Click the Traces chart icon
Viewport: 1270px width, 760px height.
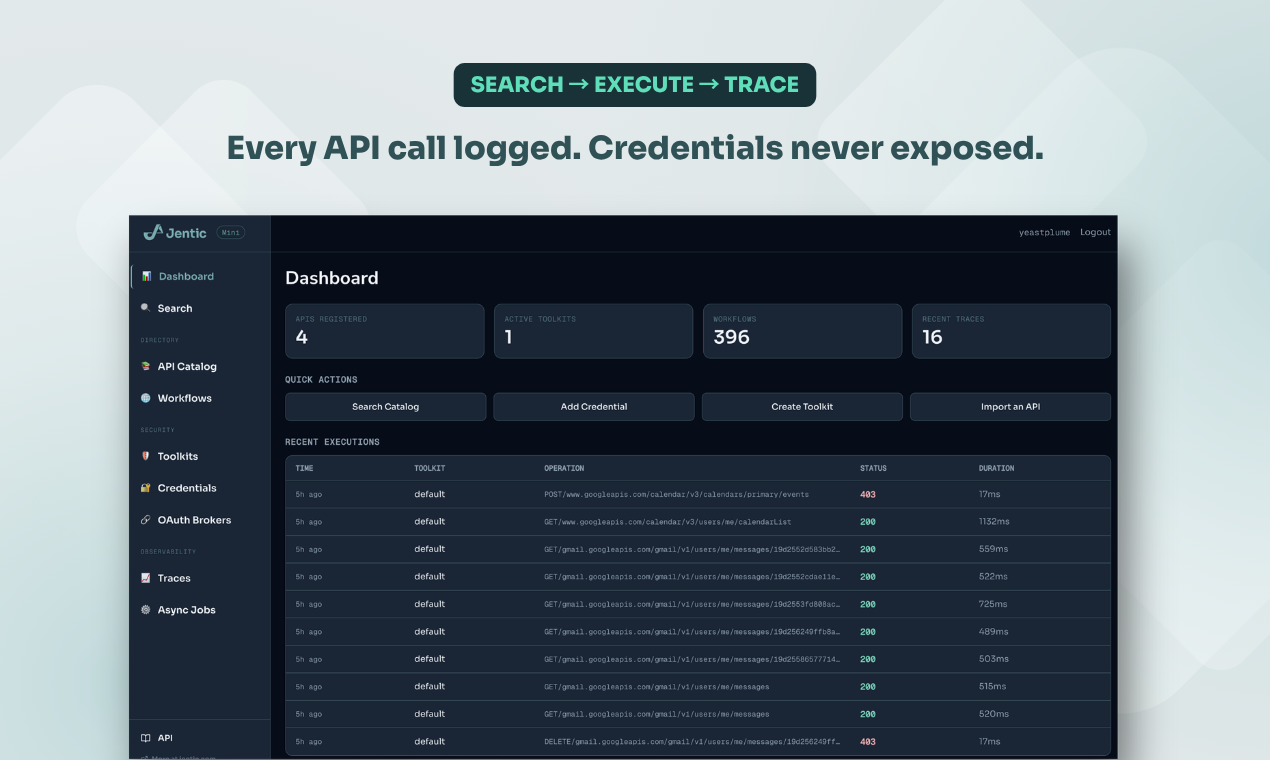pos(146,578)
